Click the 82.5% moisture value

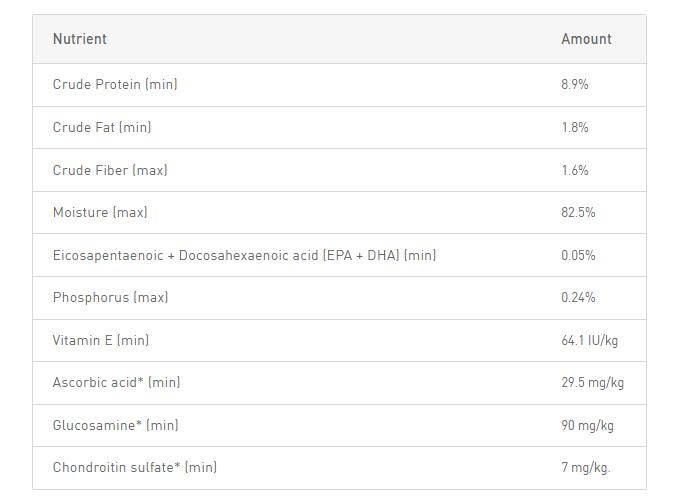(578, 212)
